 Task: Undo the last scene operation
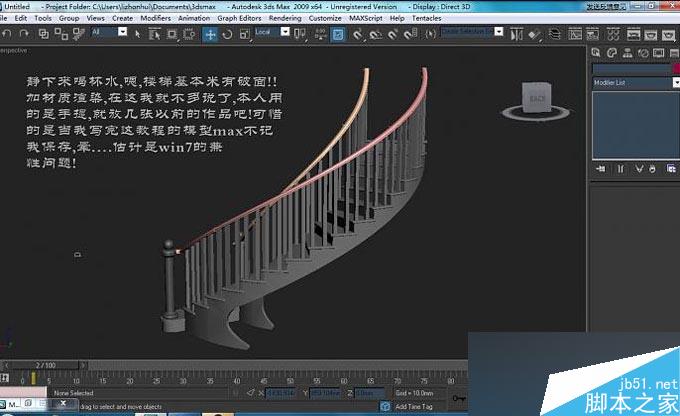(7, 33)
